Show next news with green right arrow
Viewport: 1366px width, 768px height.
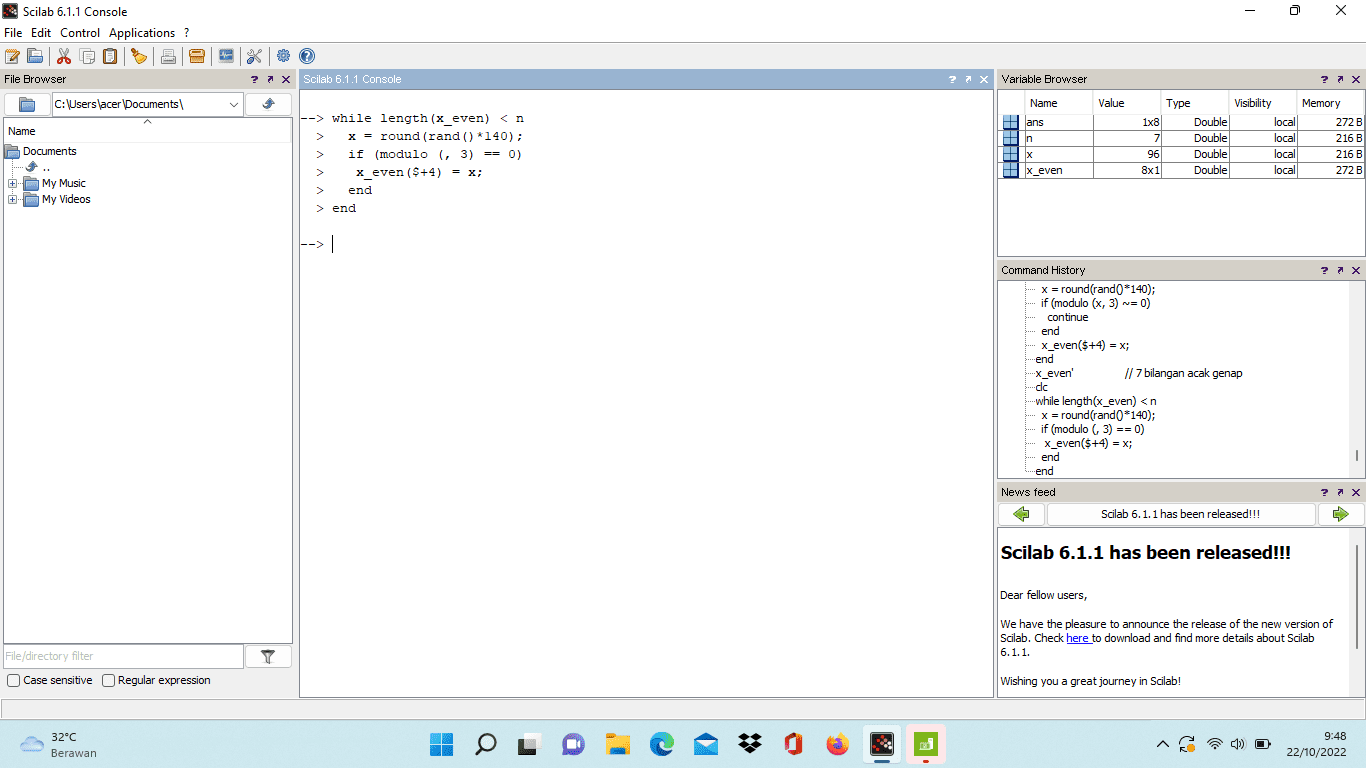(1340, 514)
